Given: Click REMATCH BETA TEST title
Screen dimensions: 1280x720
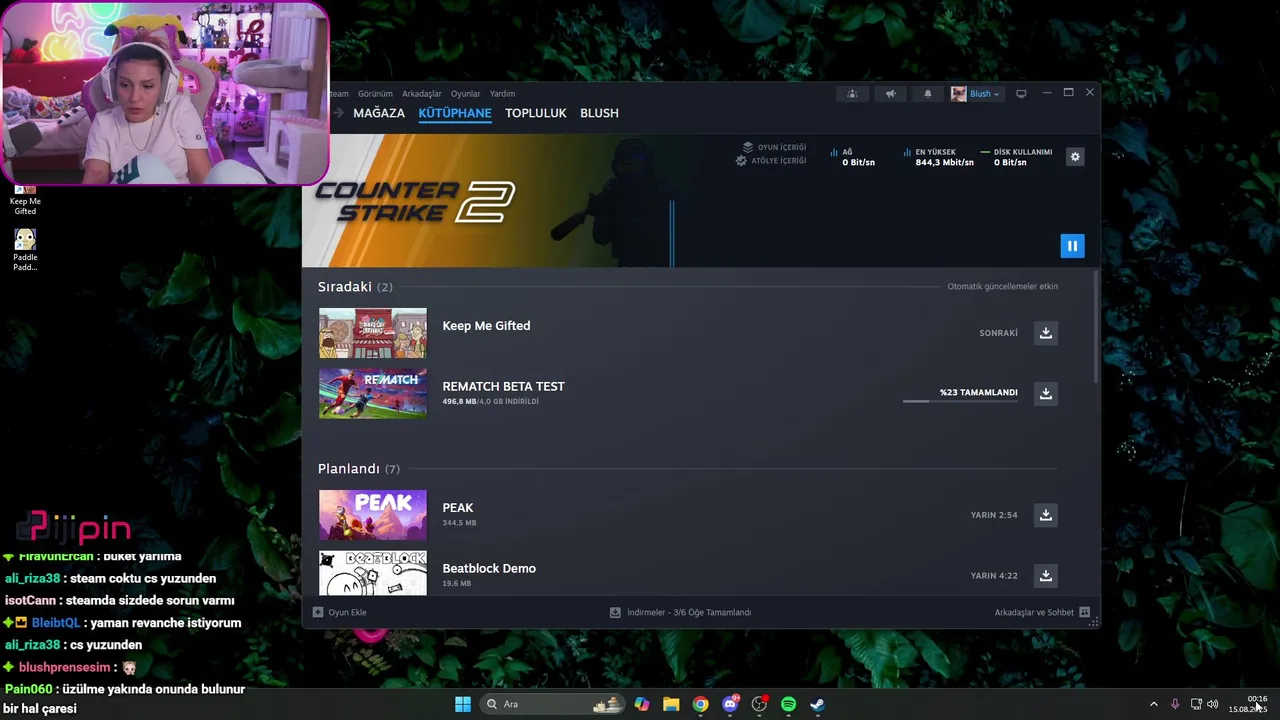Looking at the screenshot, I should [503, 386].
